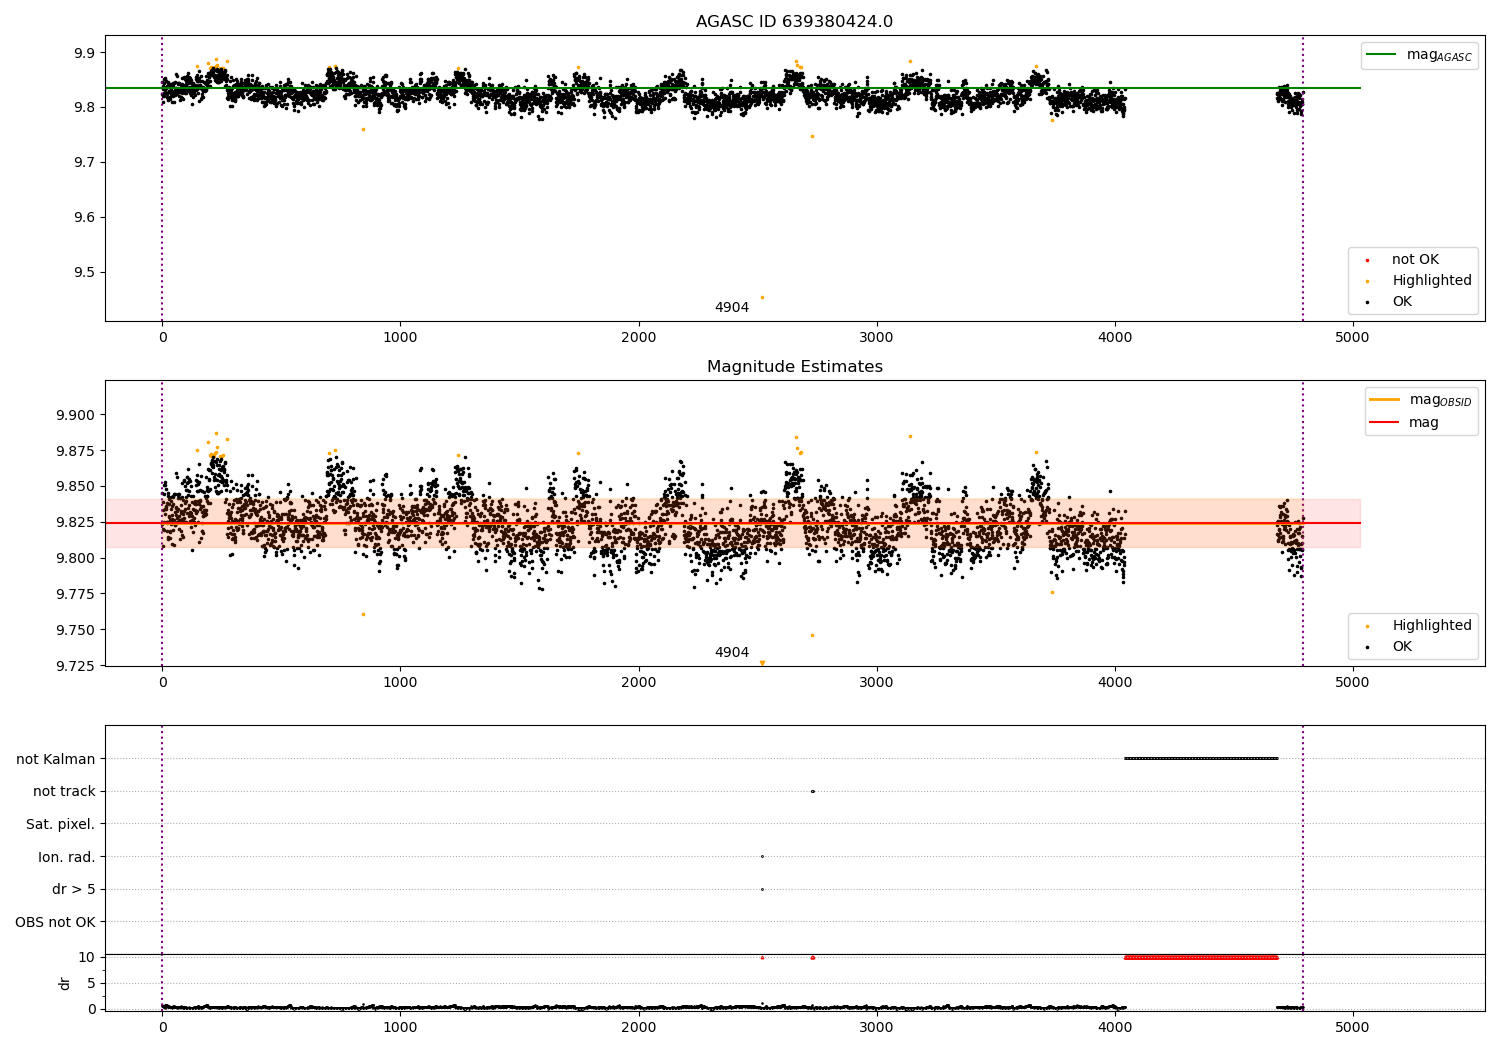The image size is (1500, 1050).
Task: Click the 'Magnitude Estimates' subplot title
Action: coord(794,367)
